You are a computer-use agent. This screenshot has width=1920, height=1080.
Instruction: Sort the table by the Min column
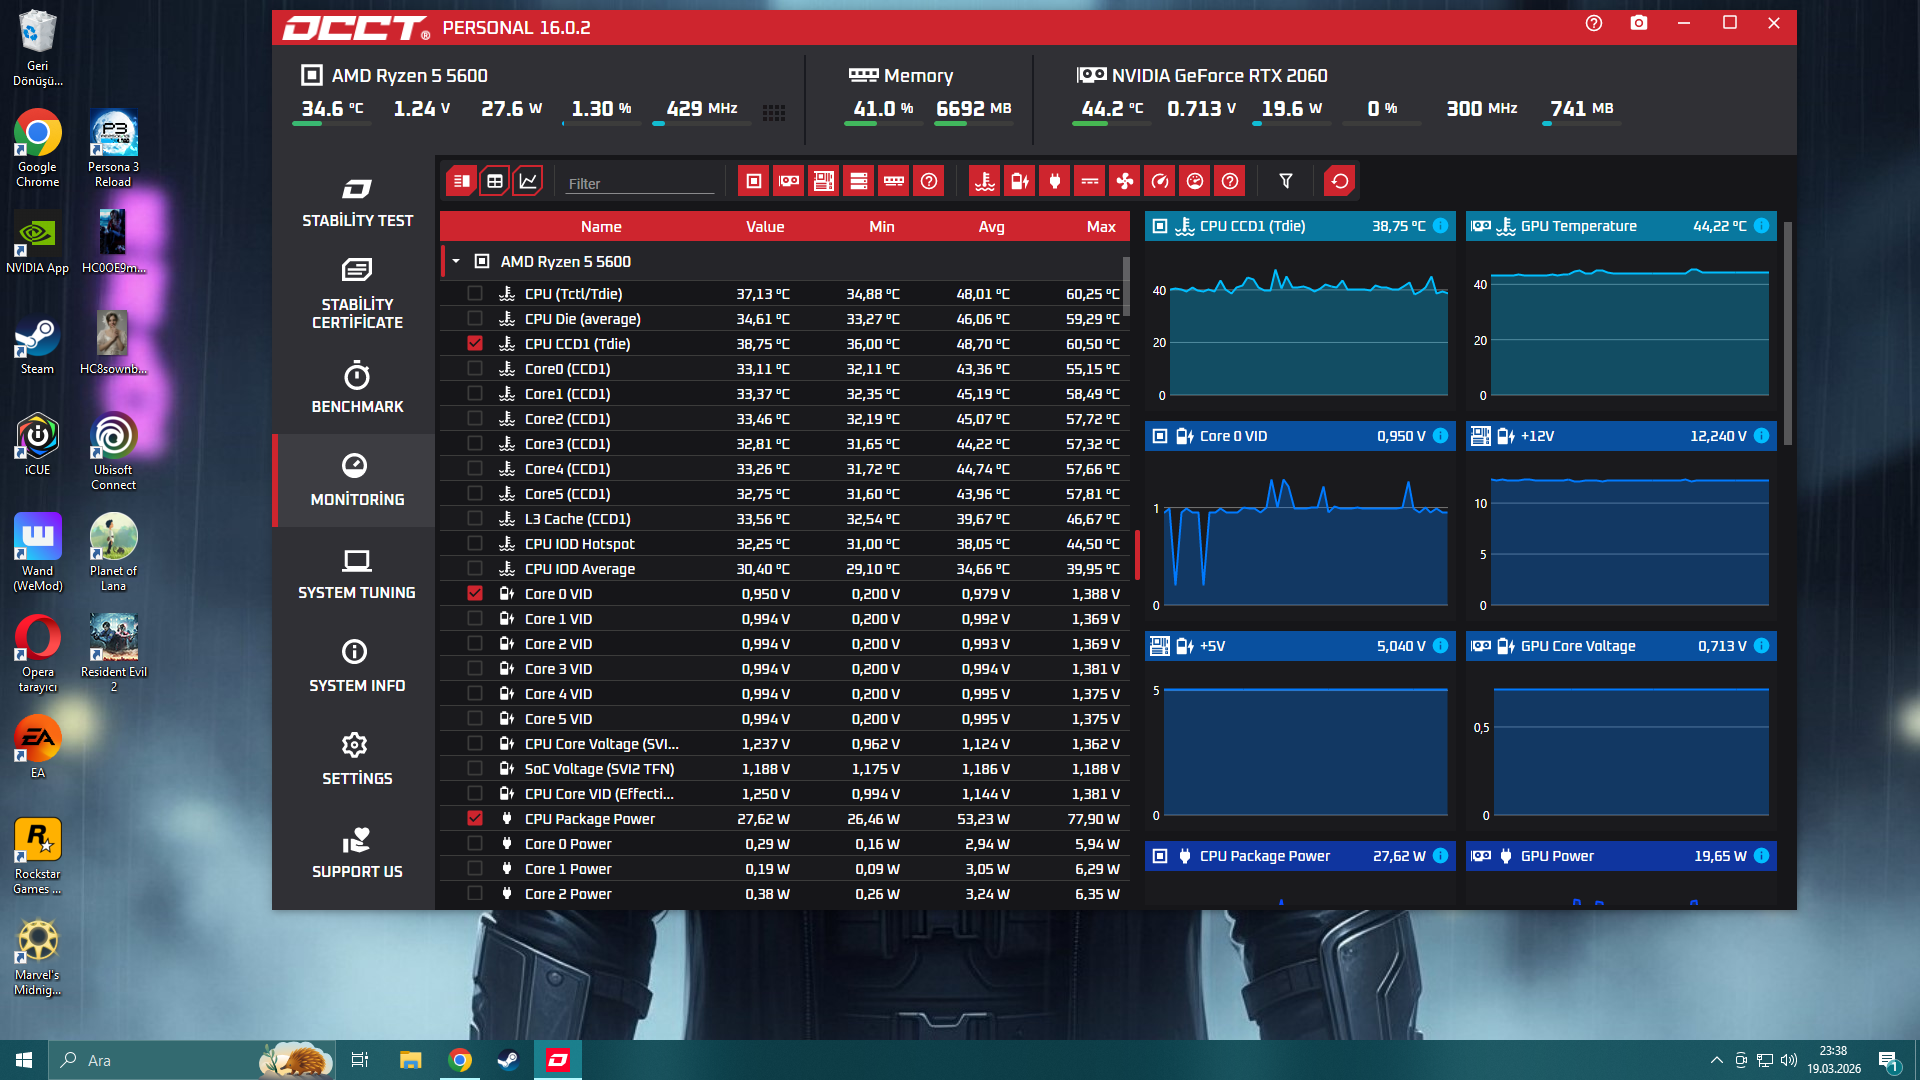coord(882,227)
